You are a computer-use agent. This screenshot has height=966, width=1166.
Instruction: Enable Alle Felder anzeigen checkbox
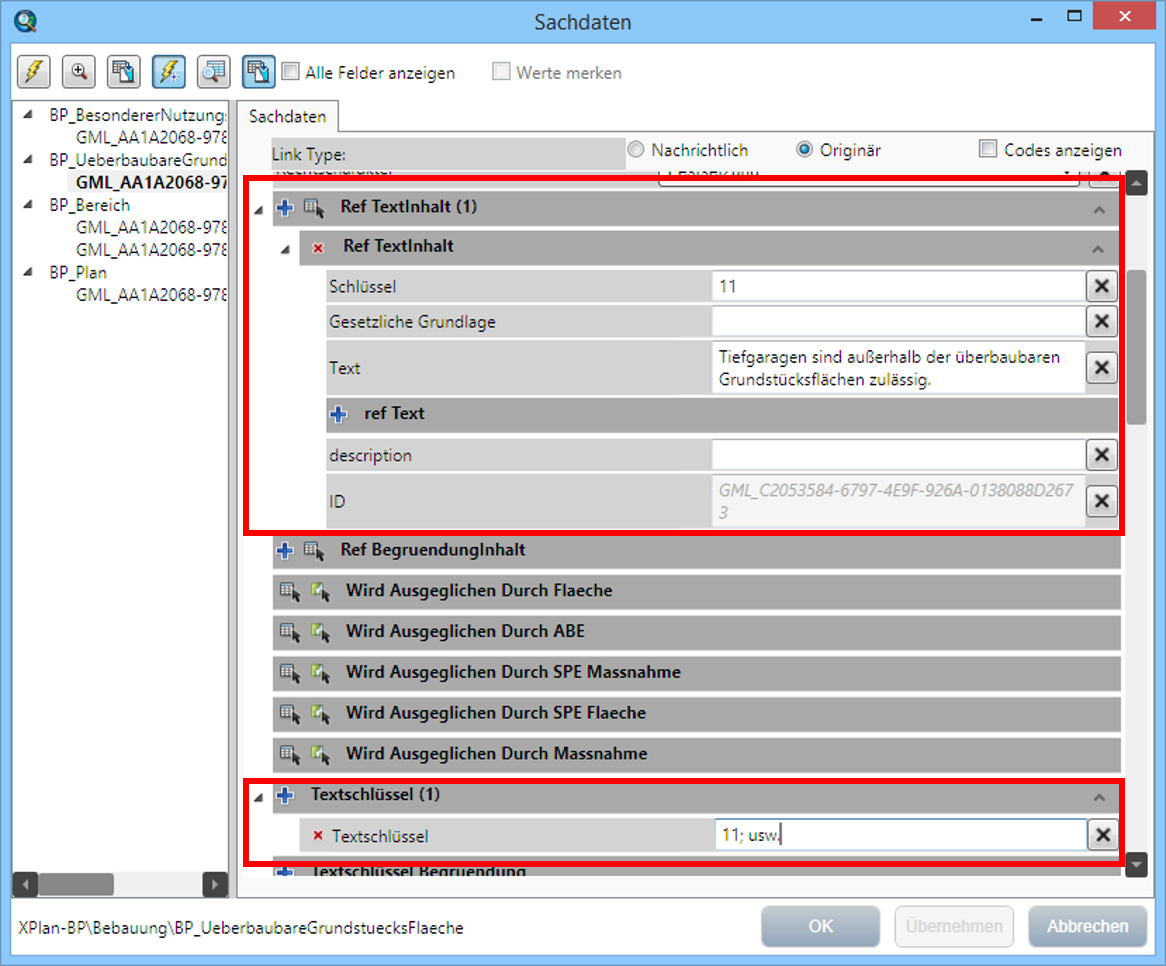click(x=291, y=72)
